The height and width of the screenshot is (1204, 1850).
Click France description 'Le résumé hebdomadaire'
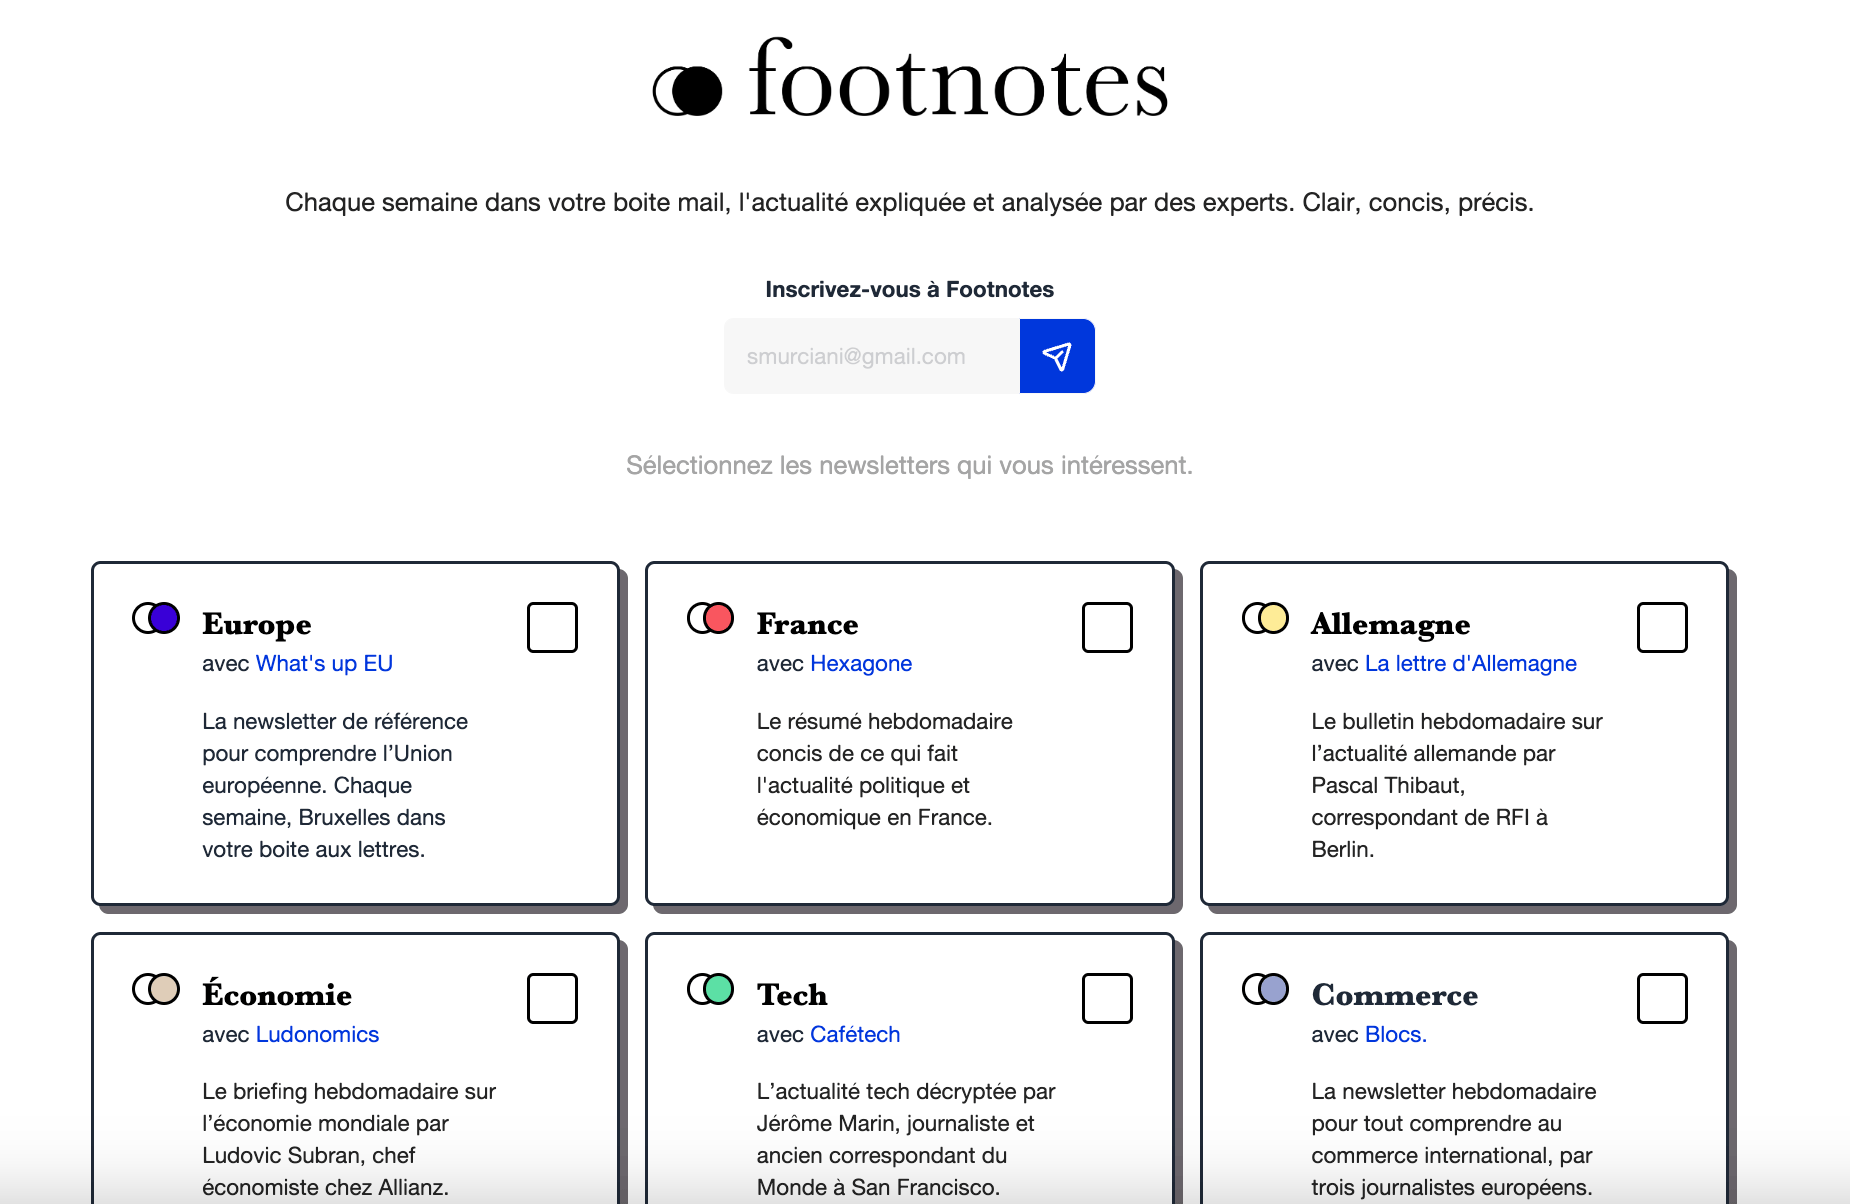click(885, 769)
